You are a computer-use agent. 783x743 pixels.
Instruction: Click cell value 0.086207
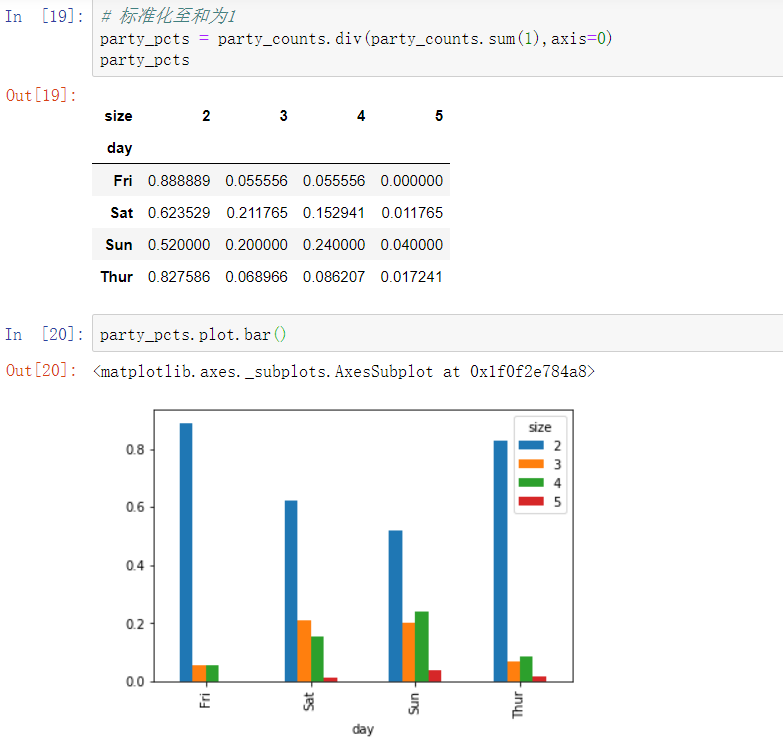tap(334, 277)
